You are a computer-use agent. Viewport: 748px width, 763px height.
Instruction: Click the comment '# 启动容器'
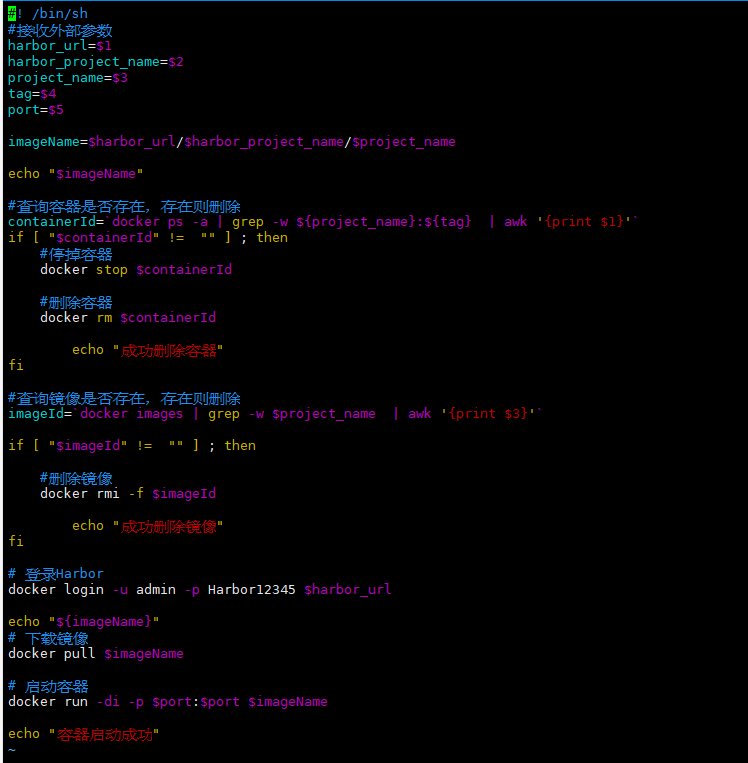click(x=48, y=686)
